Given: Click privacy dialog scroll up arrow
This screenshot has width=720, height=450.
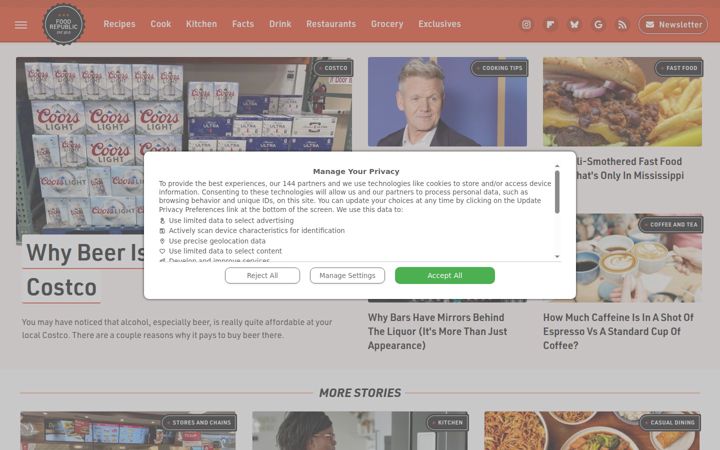Looking at the screenshot, I should point(557,166).
